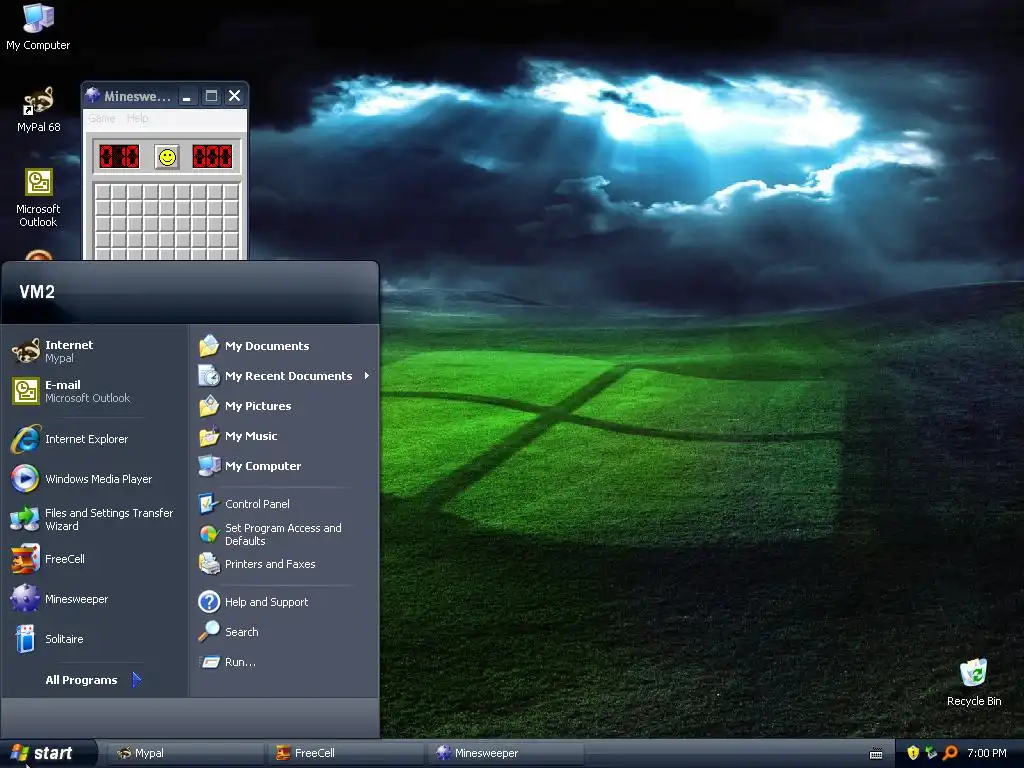Close the Minesweeper window
This screenshot has width=1024, height=768.
[x=234, y=96]
